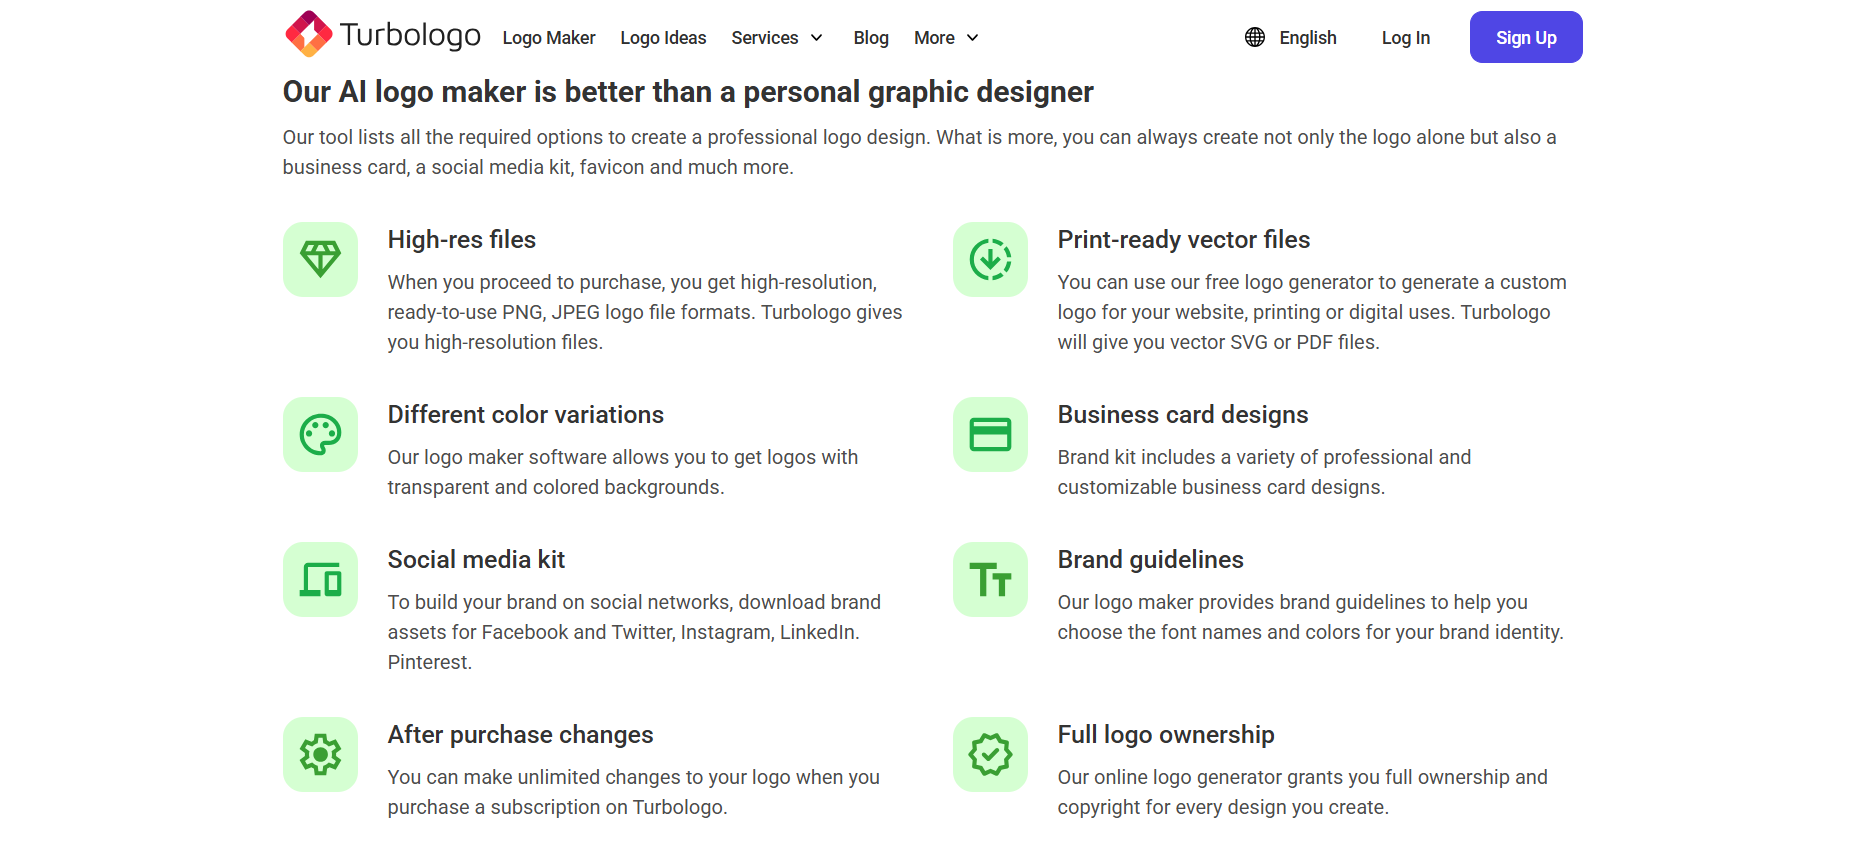
Task: Click the verified badge Full logo ownership icon
Action: point(990,754)
